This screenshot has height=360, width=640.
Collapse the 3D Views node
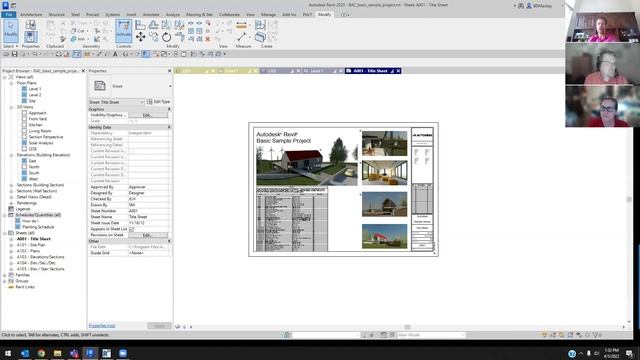coord(11,107)
